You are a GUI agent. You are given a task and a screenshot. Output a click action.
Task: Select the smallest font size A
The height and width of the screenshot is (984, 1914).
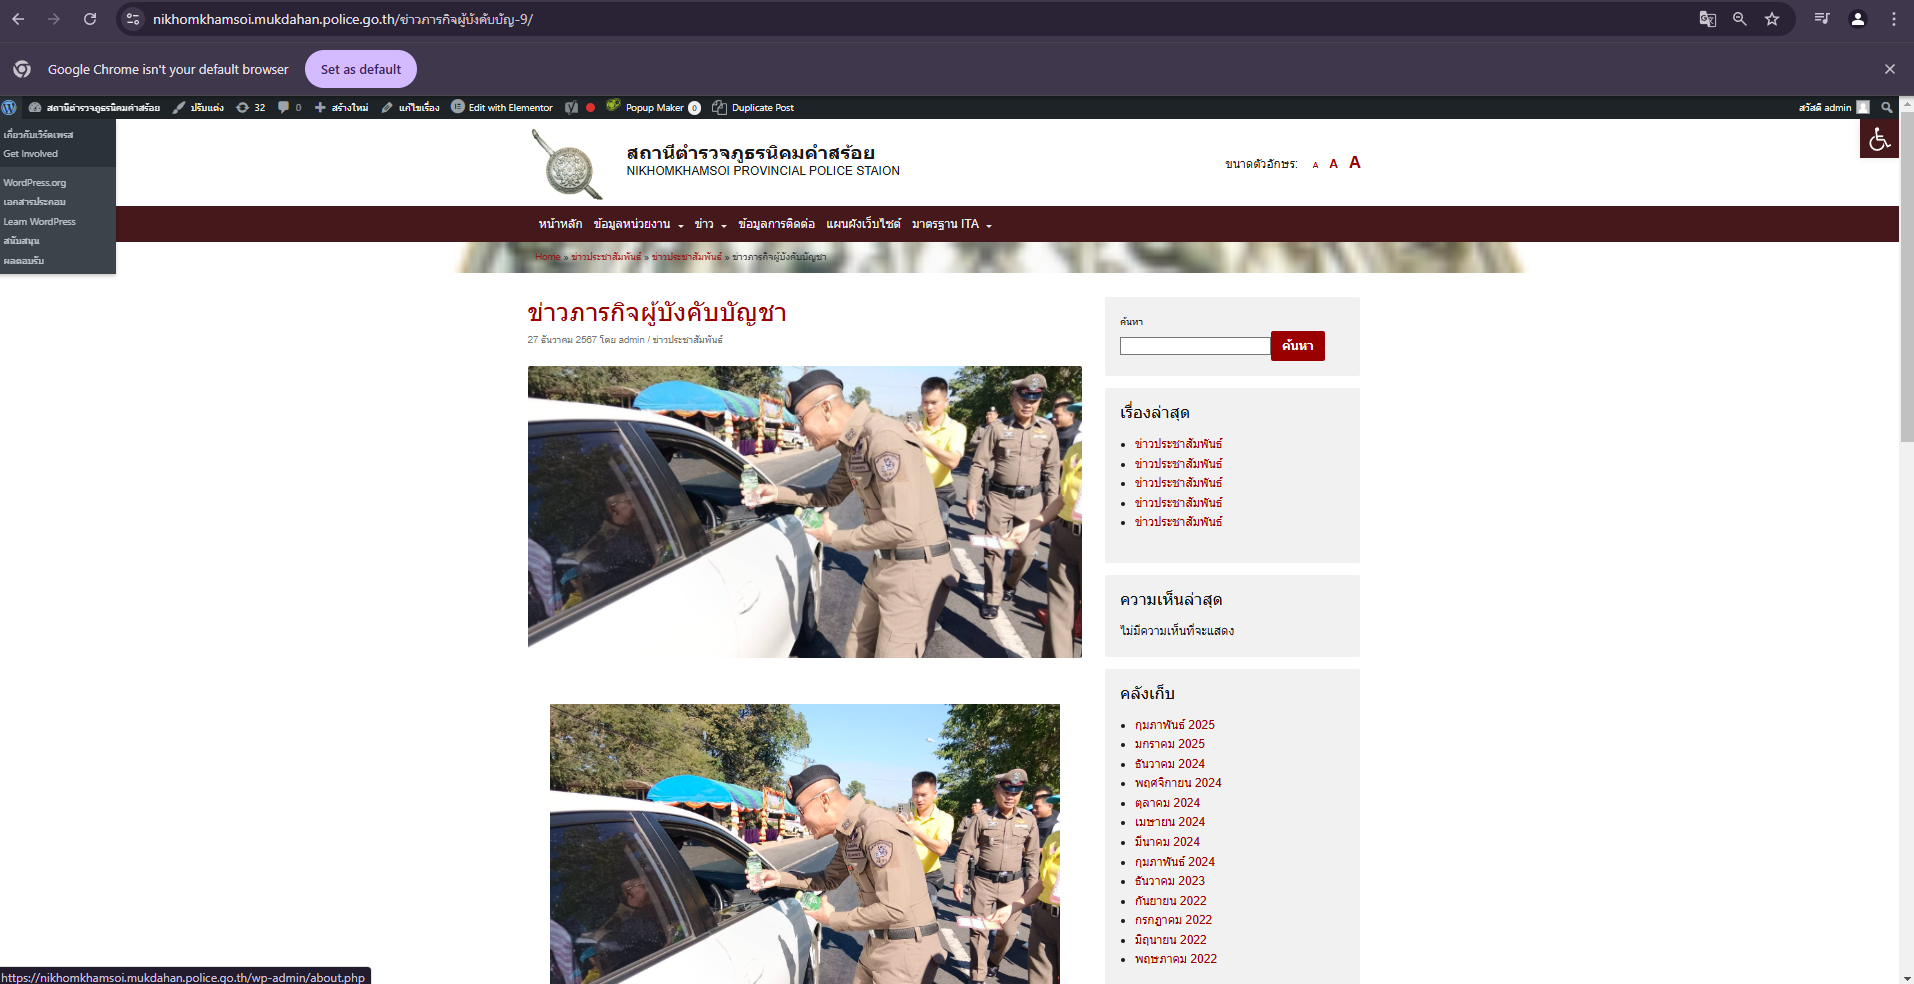(1315, 165)
